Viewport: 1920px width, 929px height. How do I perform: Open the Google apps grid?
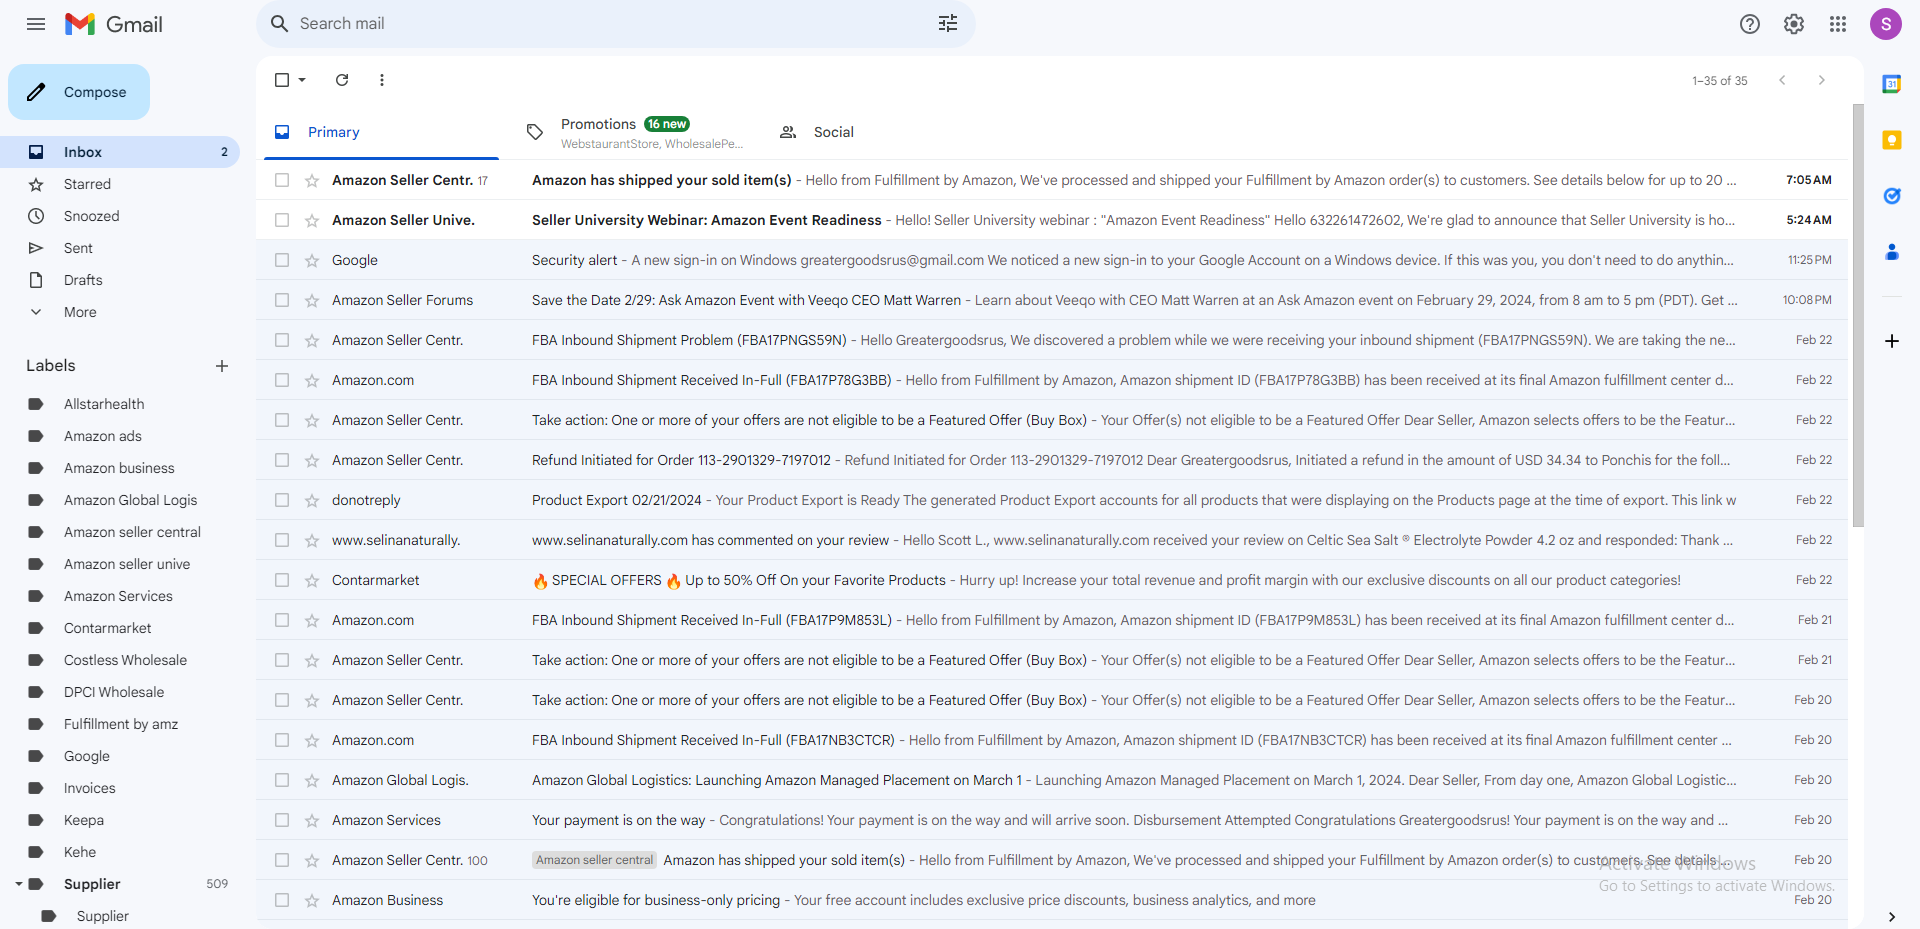[1838, 24]
